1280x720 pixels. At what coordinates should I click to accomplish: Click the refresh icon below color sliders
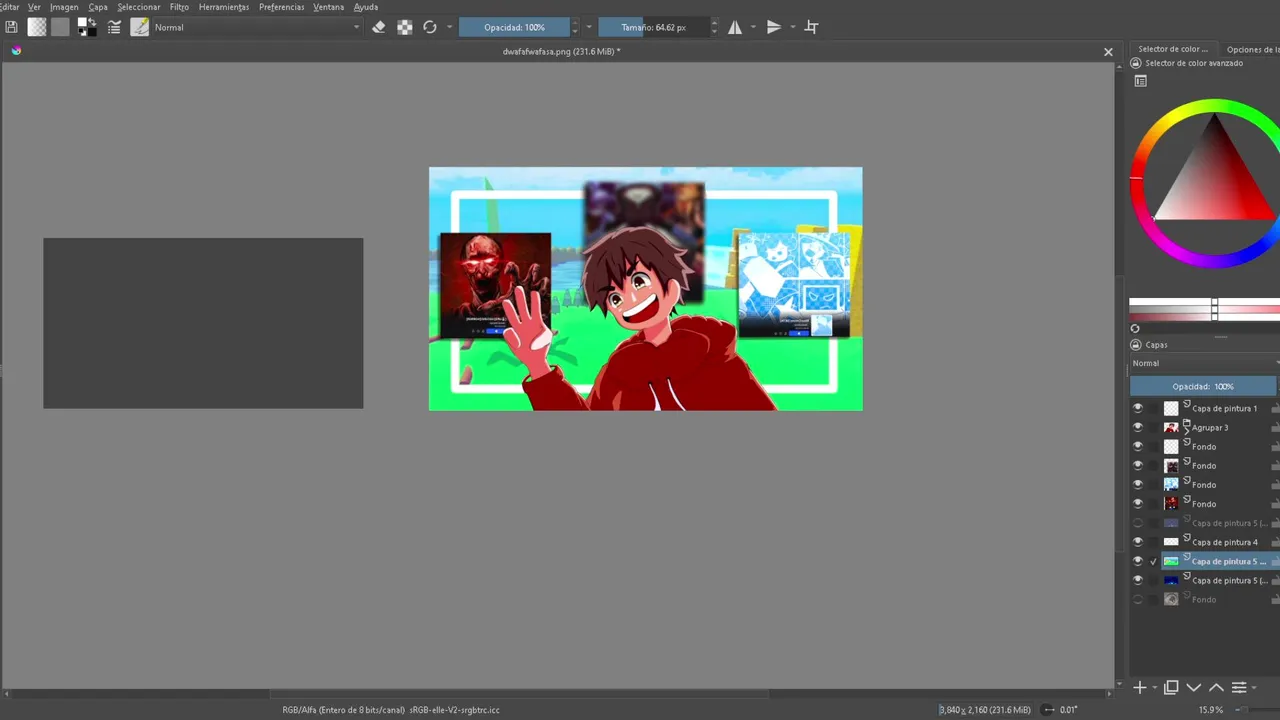click(x=1135, y=328)
